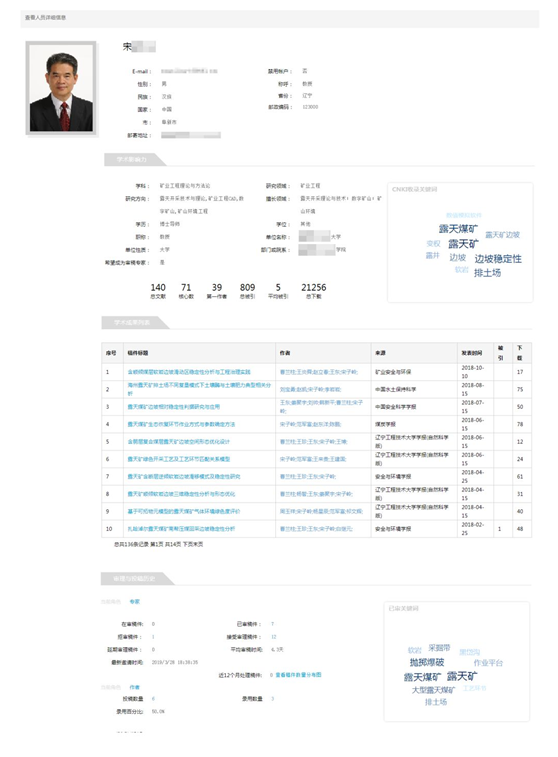Click keyword 抛掷爆破 in reviewed keywords cloud
Screen dimensions: 558x757
(x=427, y=662)
